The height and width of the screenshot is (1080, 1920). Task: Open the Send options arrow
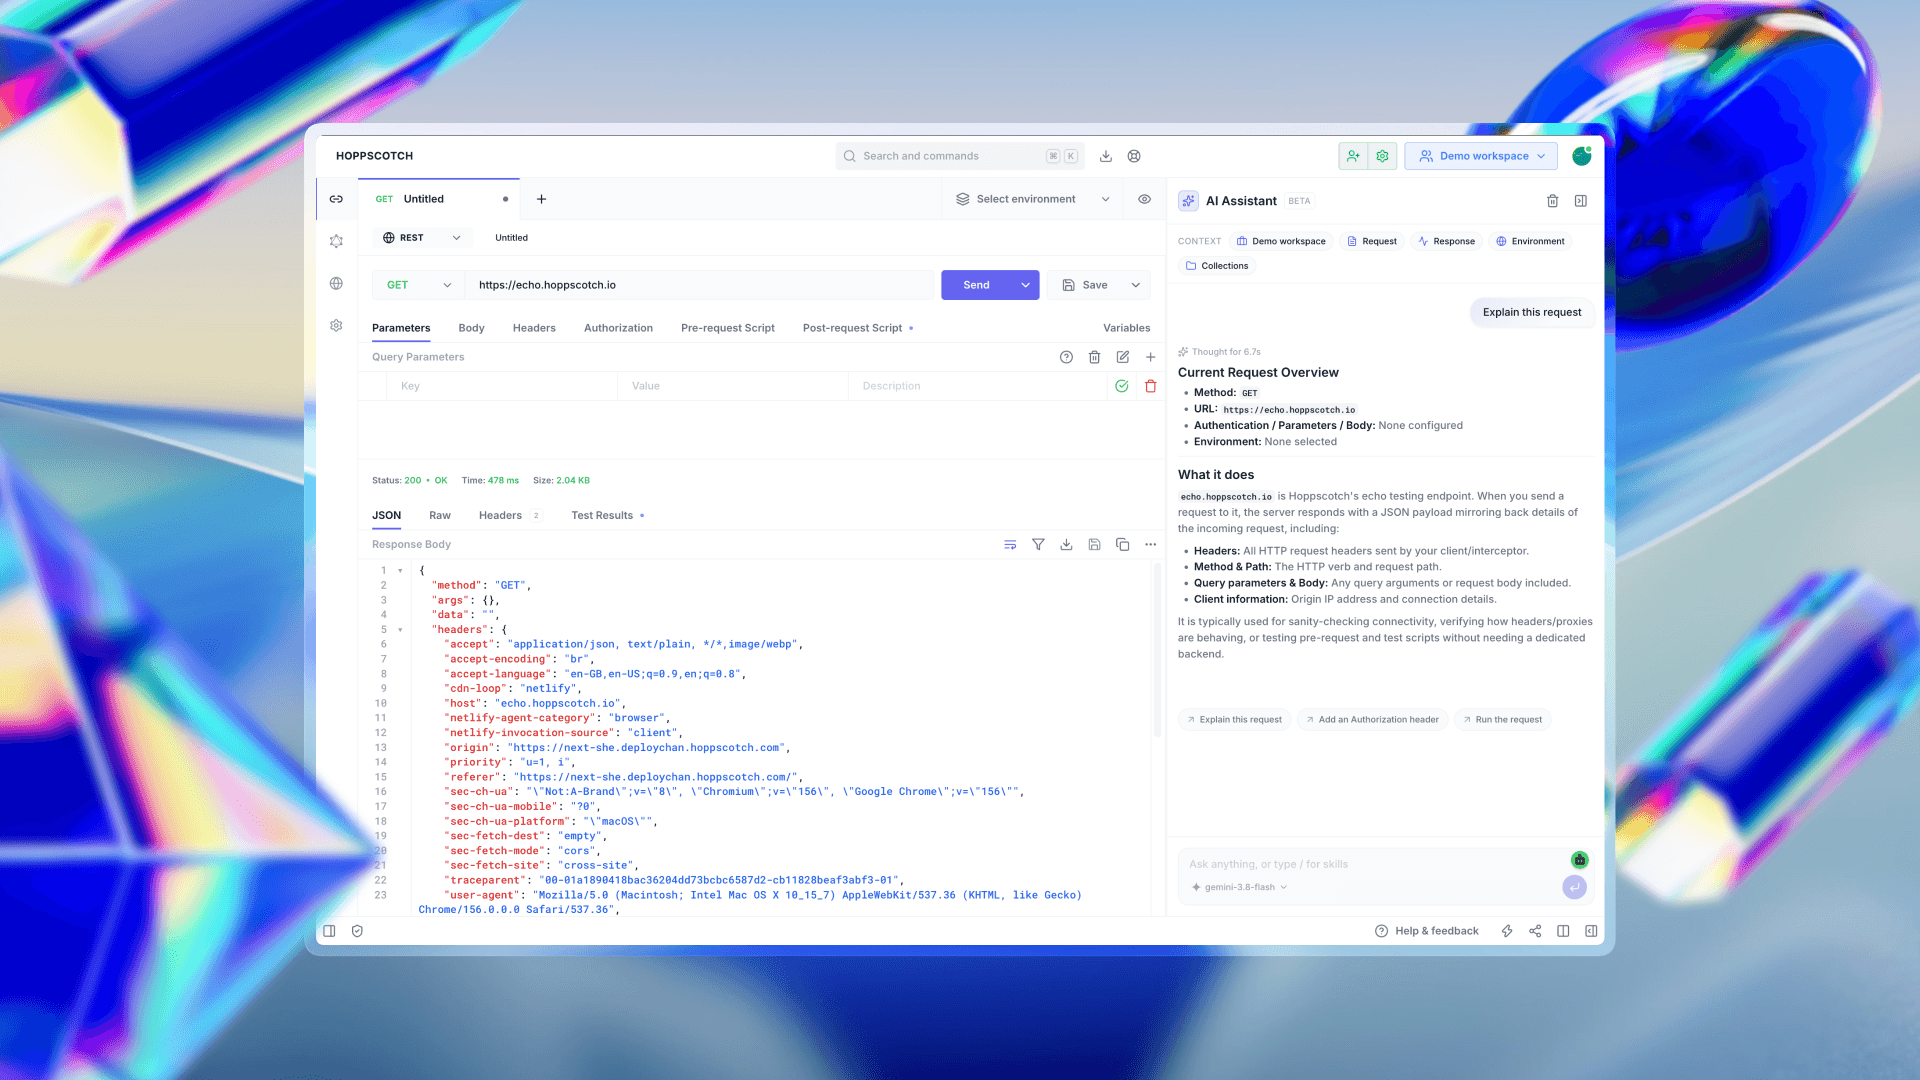point(1026,285)
